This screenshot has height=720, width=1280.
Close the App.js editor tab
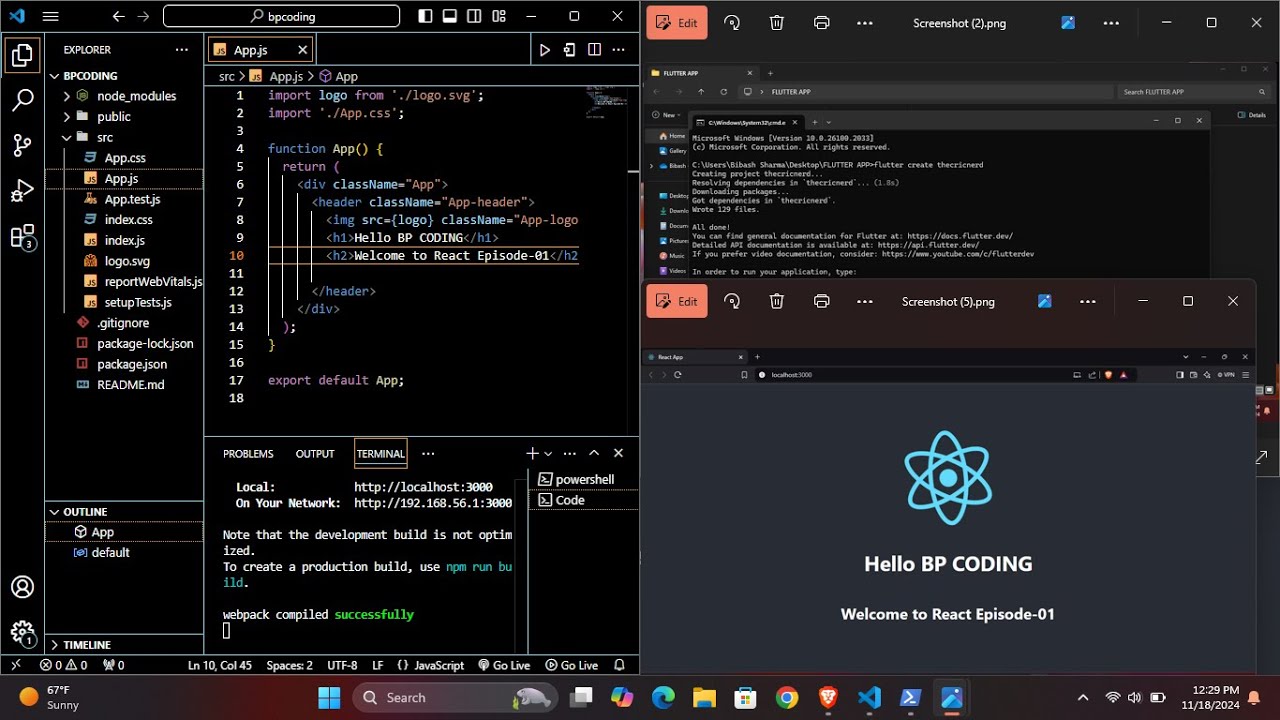coord(302,50)
